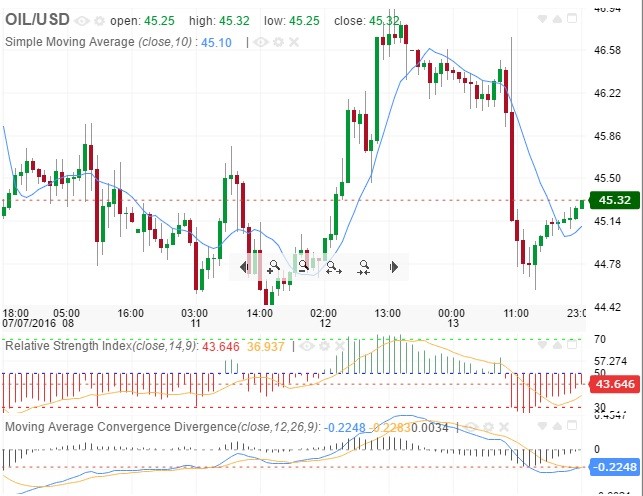
Task: Click the Relative Strength Index label
Action: [x=100, y=346]
